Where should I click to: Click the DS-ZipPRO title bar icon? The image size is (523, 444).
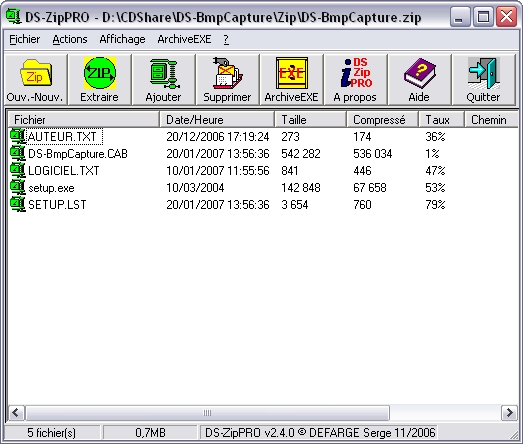[x=13, y=17]
